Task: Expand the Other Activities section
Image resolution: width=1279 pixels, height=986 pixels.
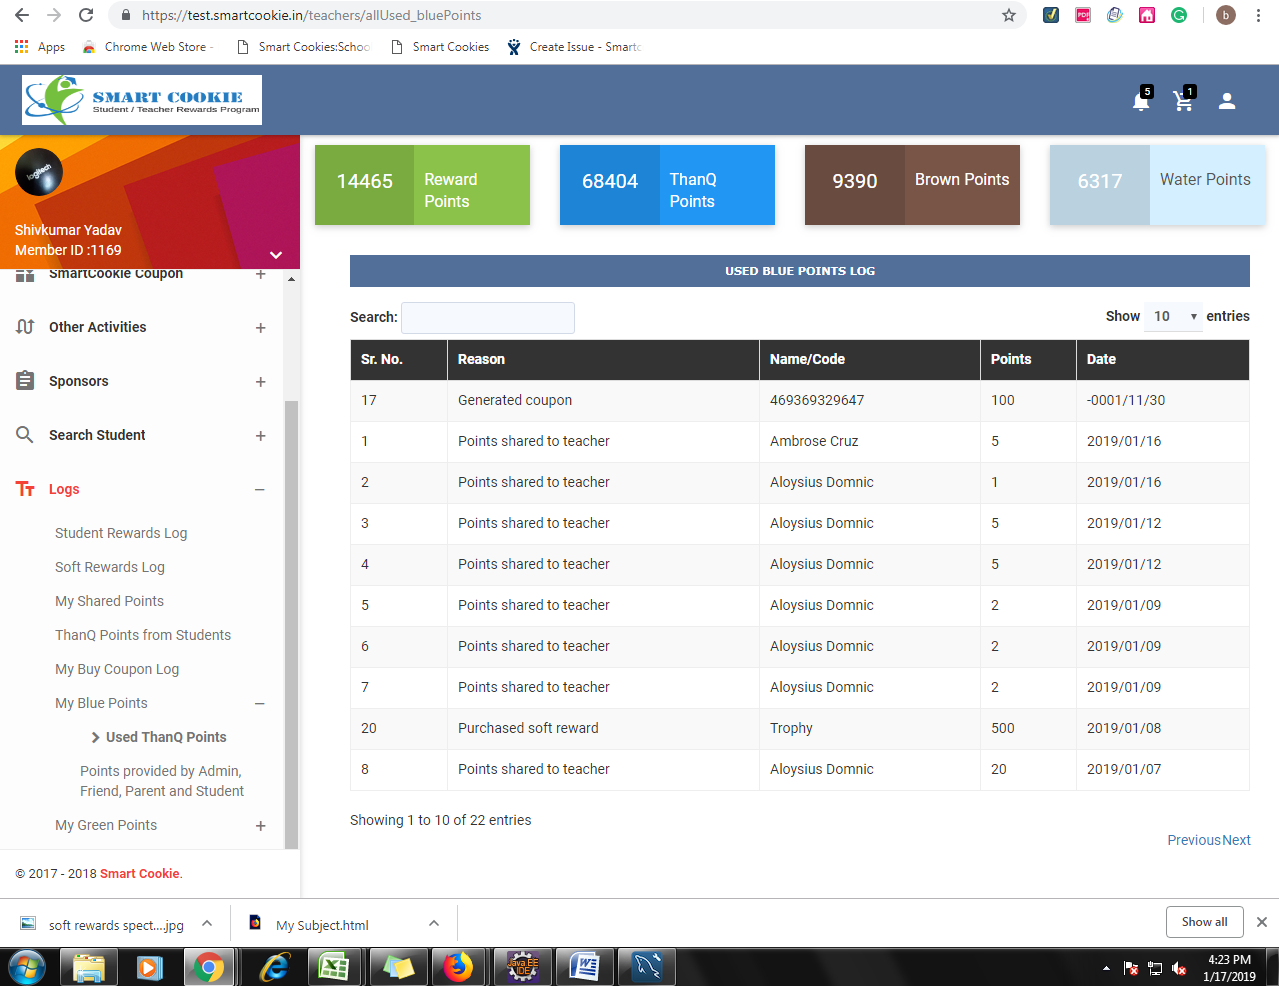Action: point(260,328)
